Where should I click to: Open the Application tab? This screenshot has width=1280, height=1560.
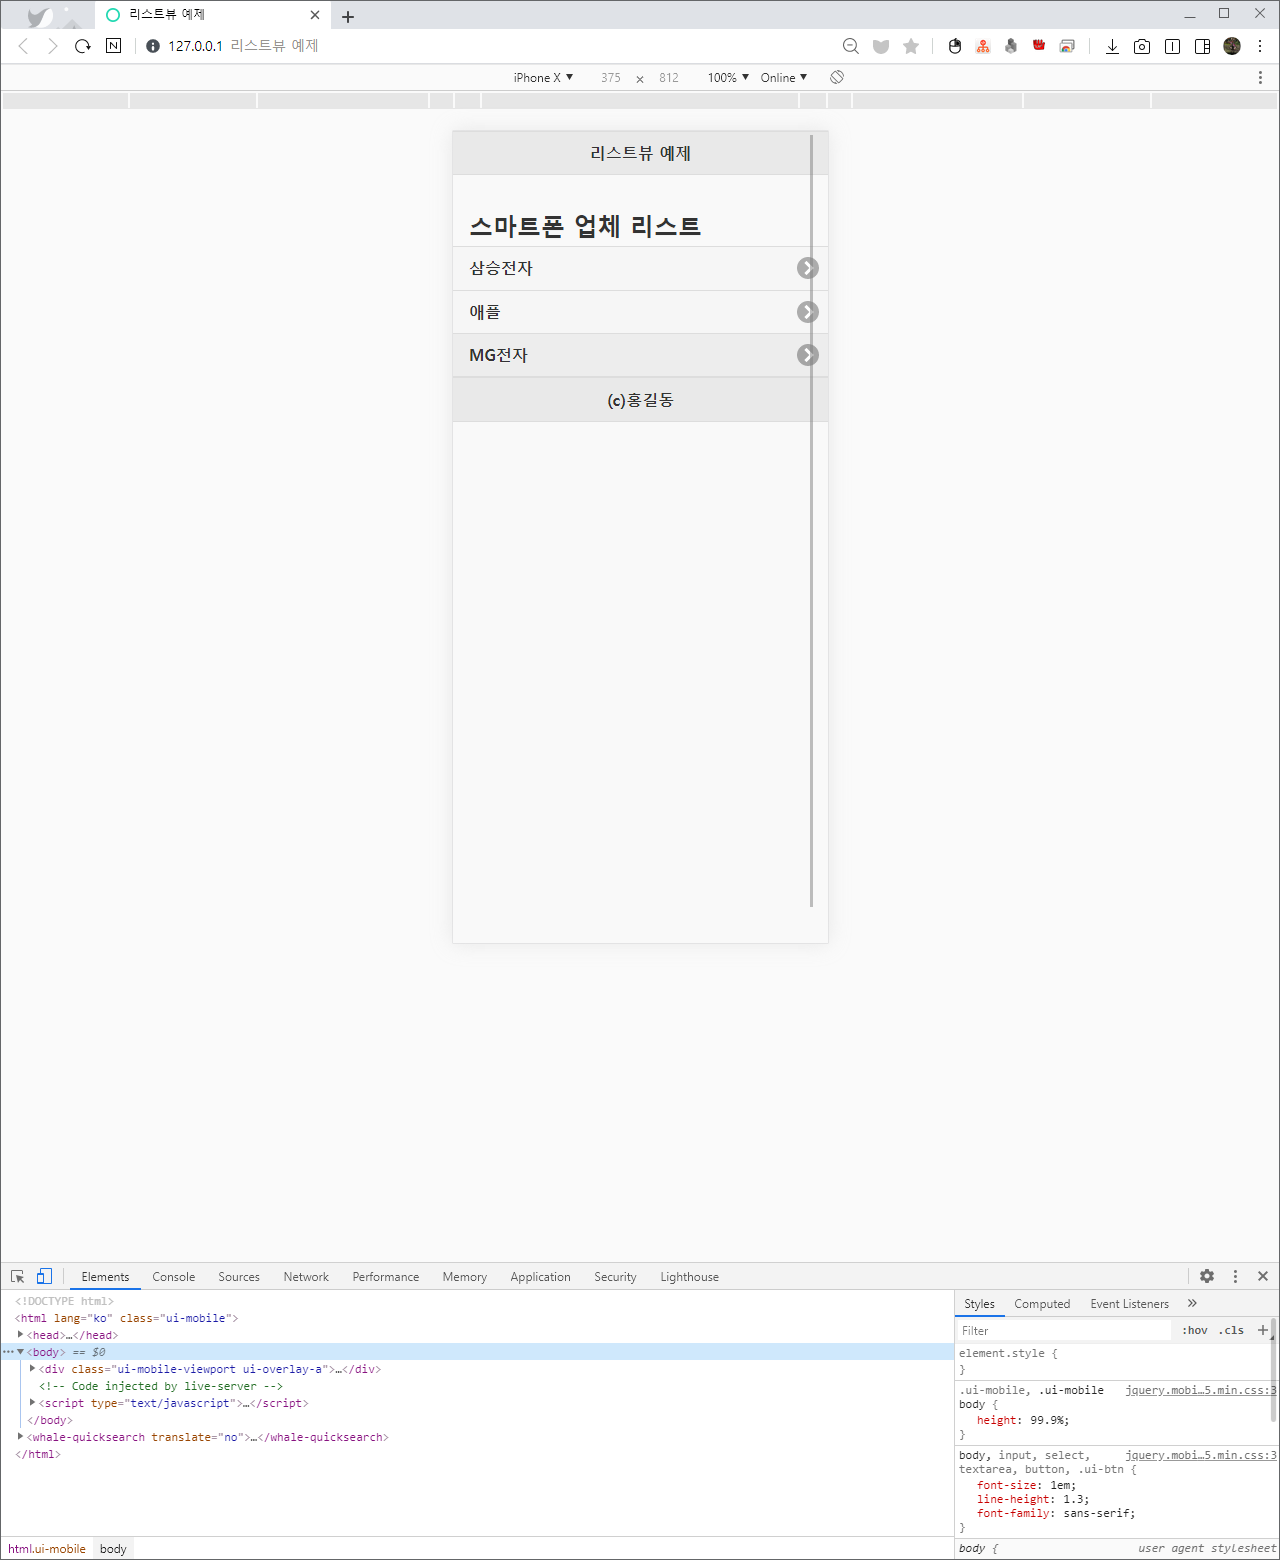pyautogui.click(x=540, y=1277)
